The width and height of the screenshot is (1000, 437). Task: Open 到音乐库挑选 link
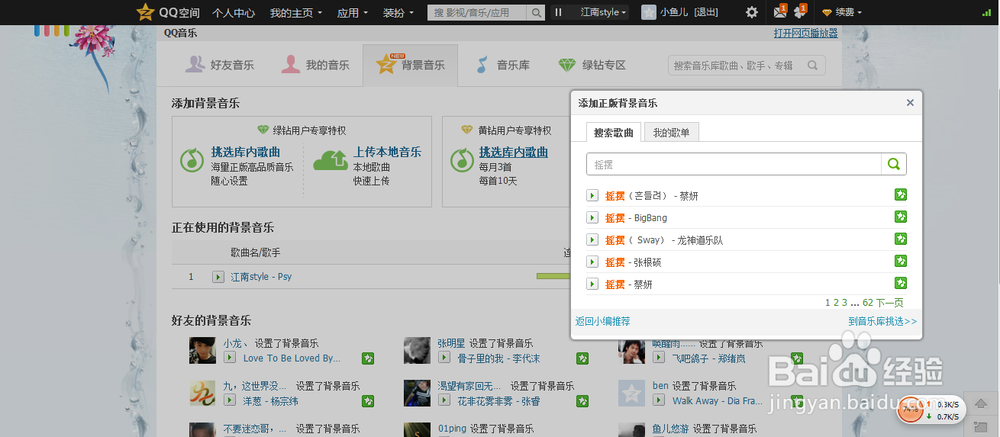[883, 322]
